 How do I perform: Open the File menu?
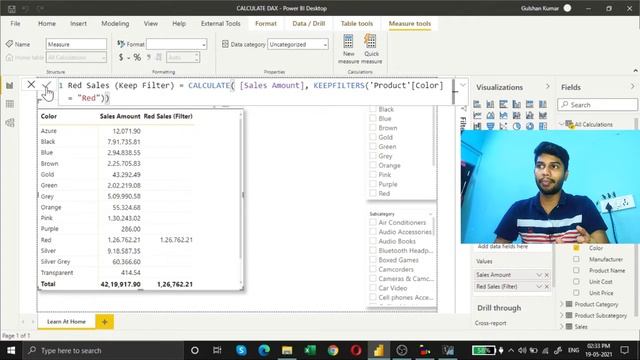coord(16,24)
